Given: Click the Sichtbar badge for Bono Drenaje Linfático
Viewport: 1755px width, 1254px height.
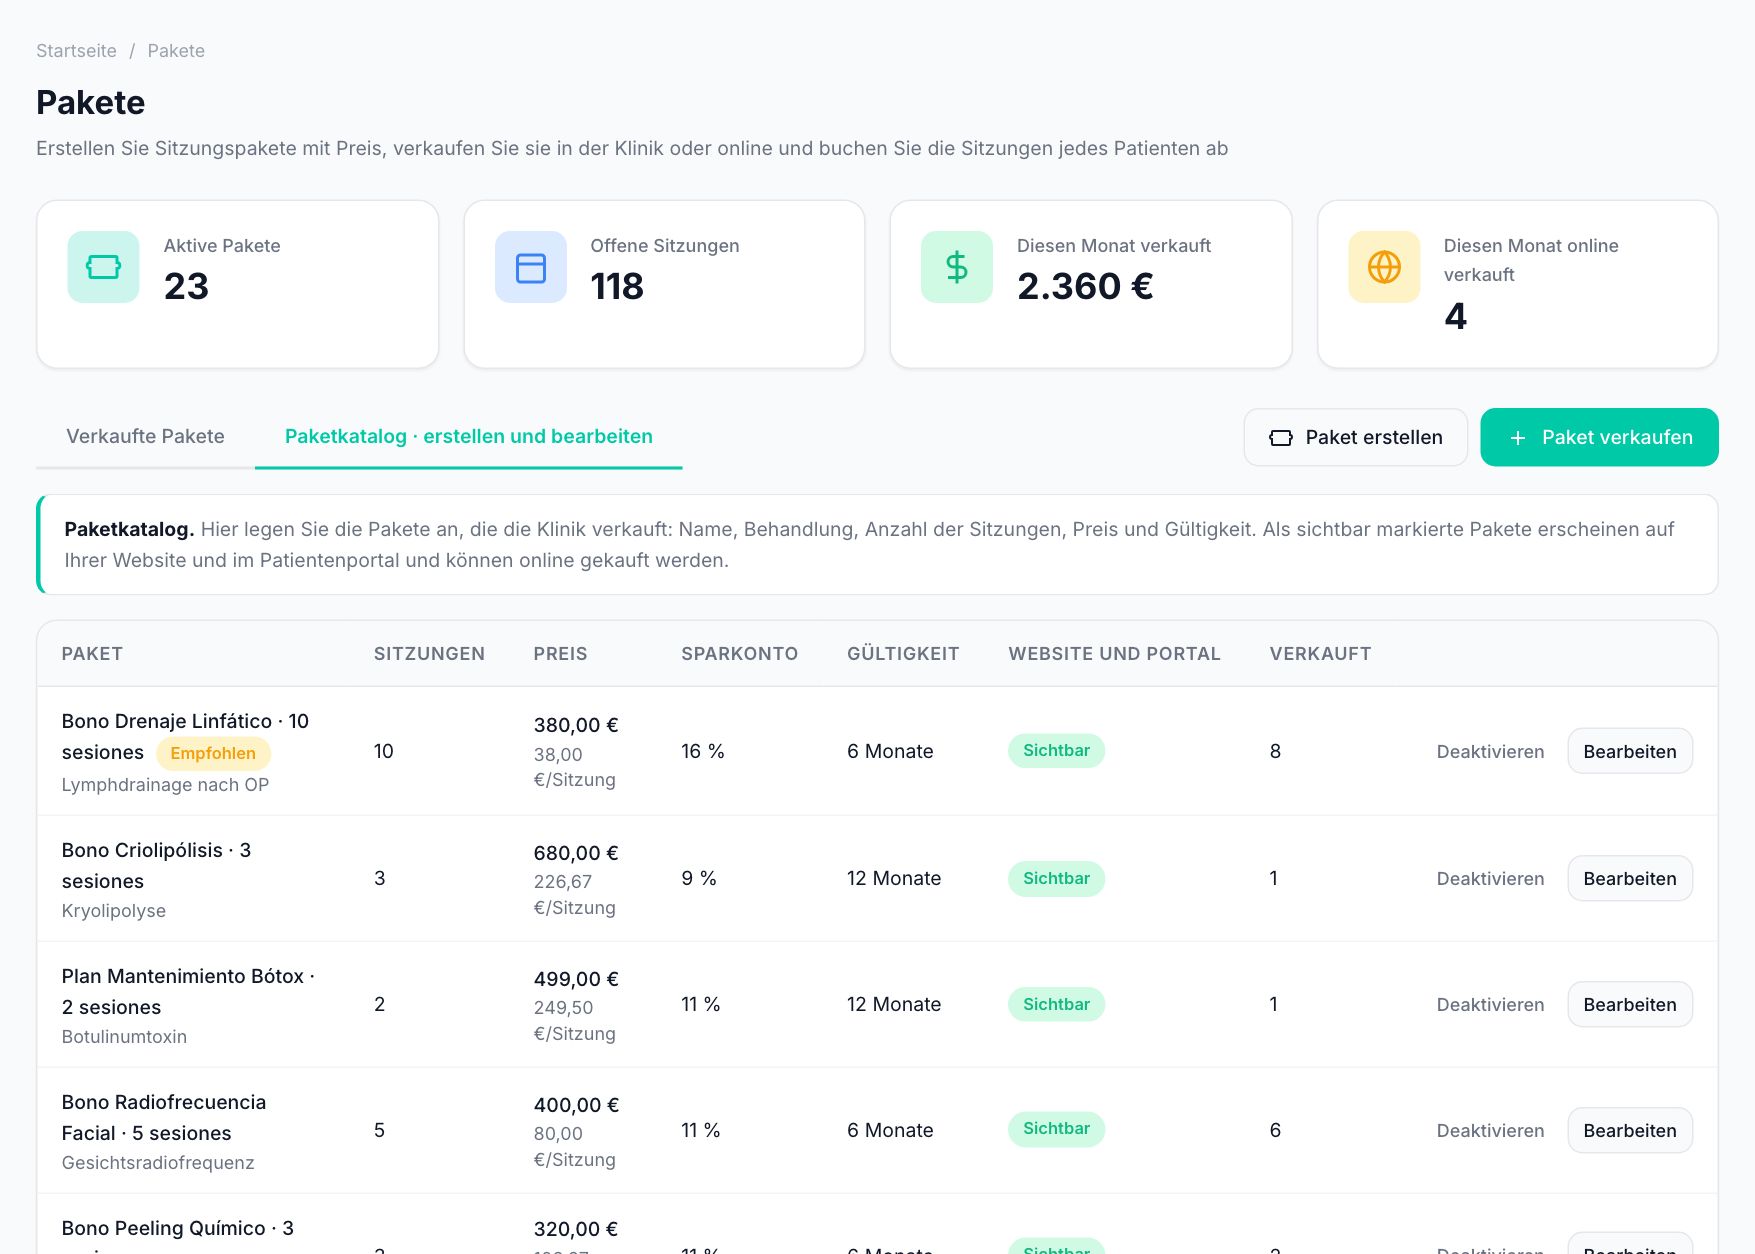Looking at the screenshot, I should coord(1056,750).
